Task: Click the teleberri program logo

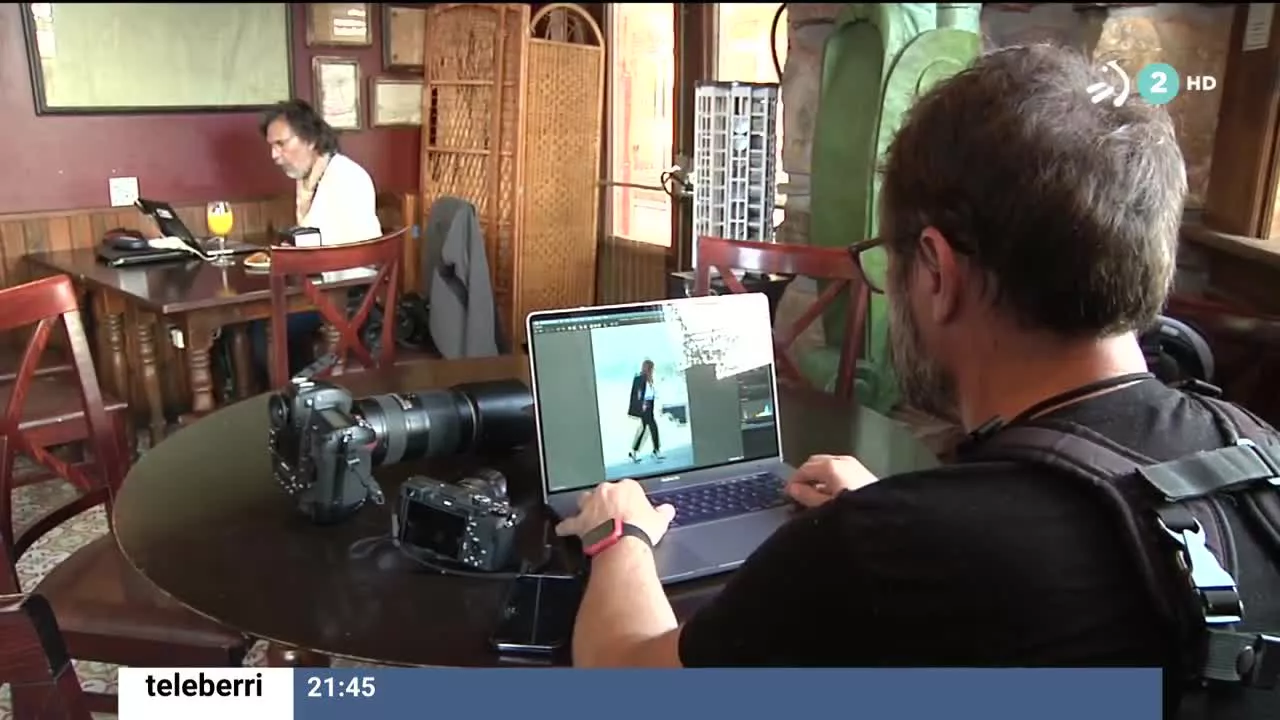Action: (205, 687)
